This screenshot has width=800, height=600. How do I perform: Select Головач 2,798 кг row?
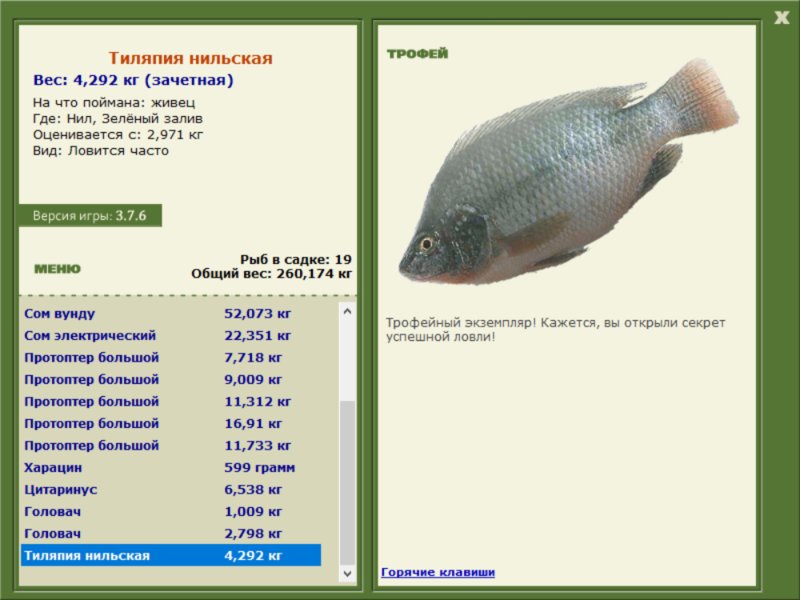coord(171,533)
